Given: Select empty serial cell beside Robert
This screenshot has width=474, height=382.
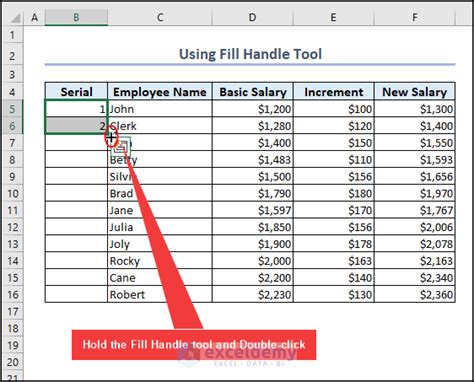Looking at the screenshot, I should pyautogui.click(x=76, y=295).
